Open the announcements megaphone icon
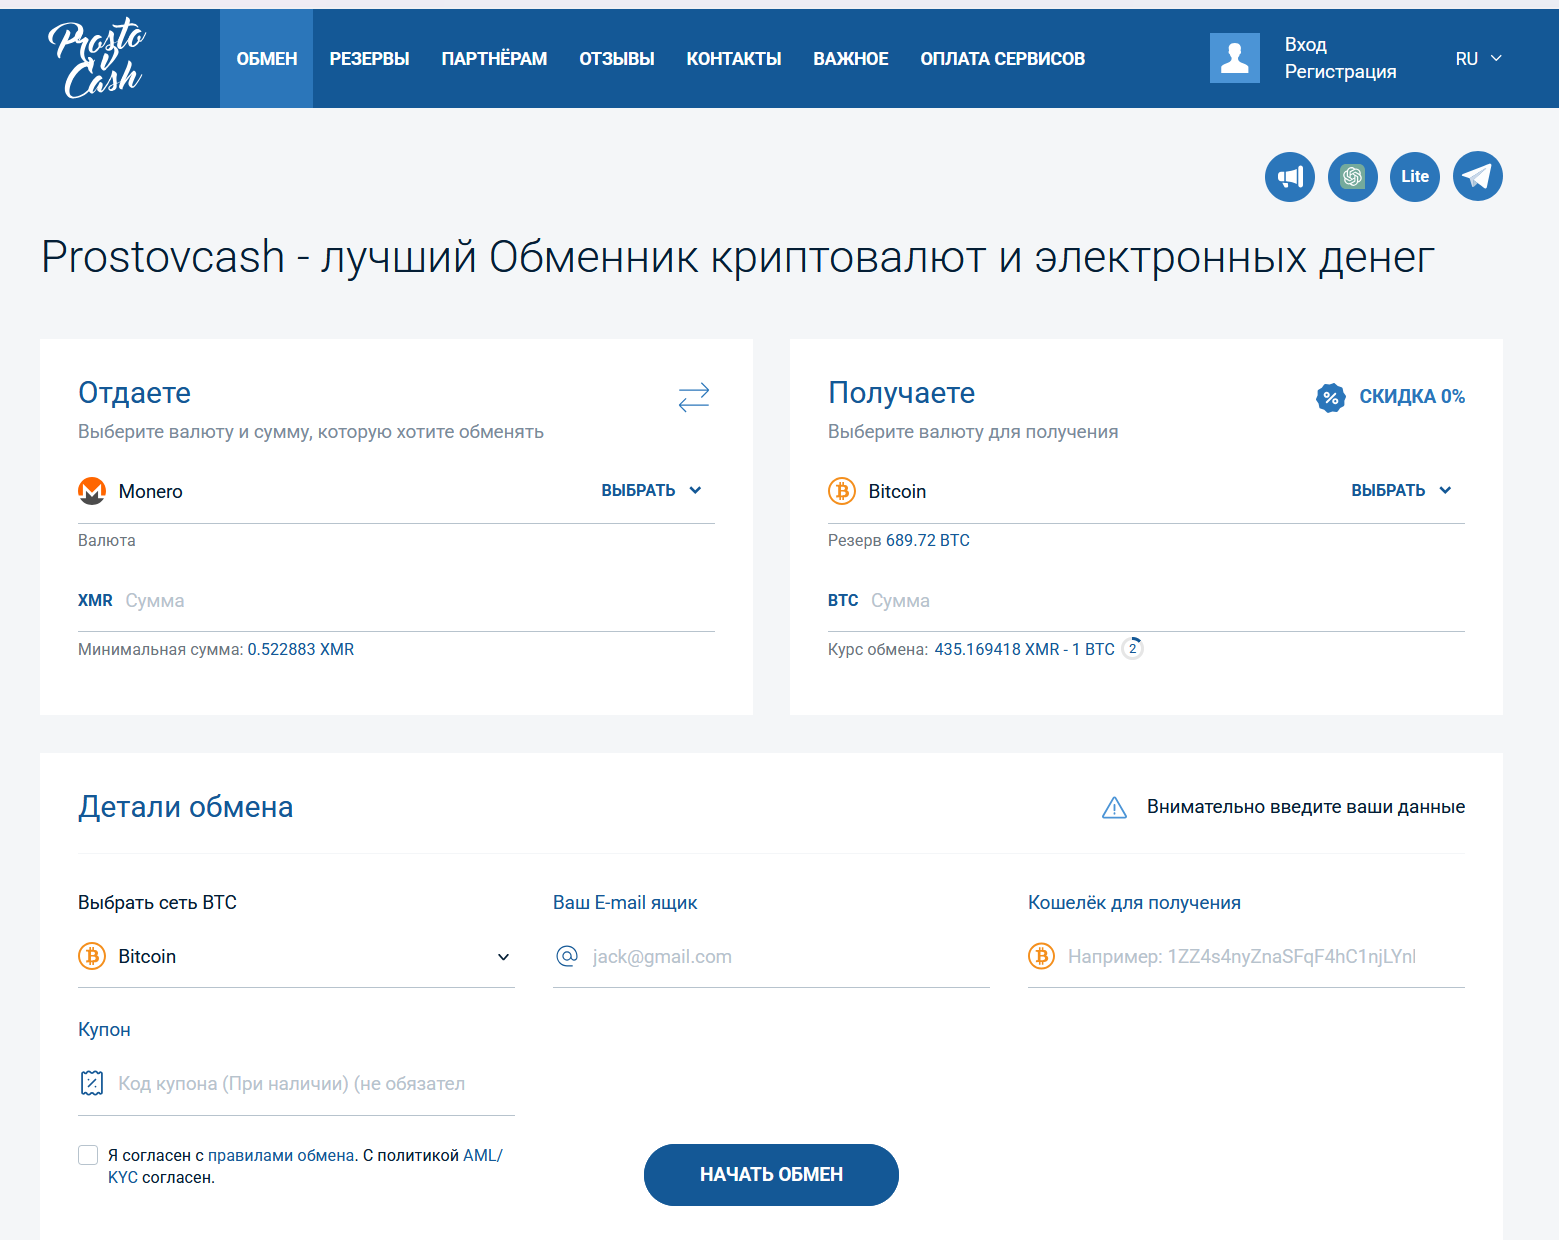 coord(1290,176)
